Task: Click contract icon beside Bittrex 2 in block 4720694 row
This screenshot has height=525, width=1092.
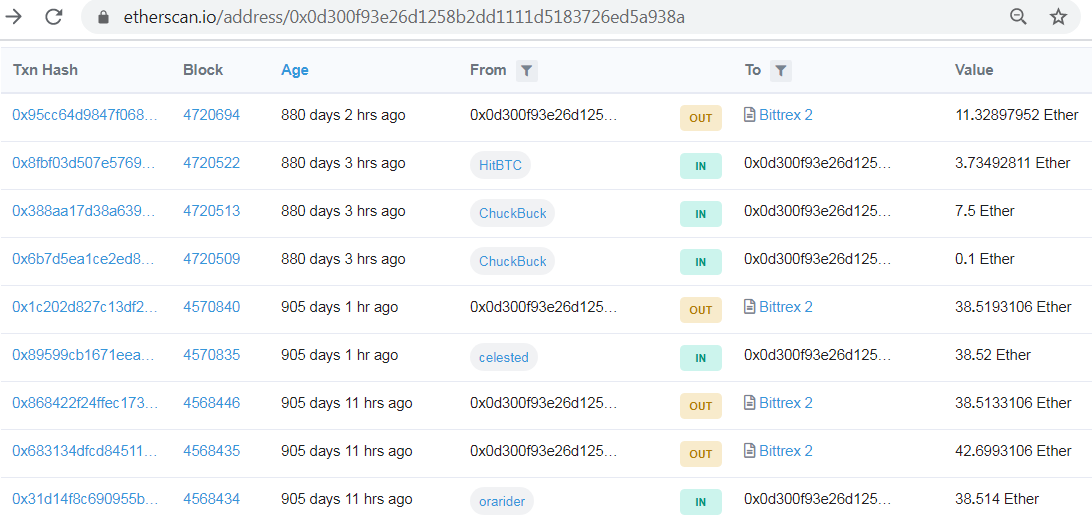Action: click(750, 115)
